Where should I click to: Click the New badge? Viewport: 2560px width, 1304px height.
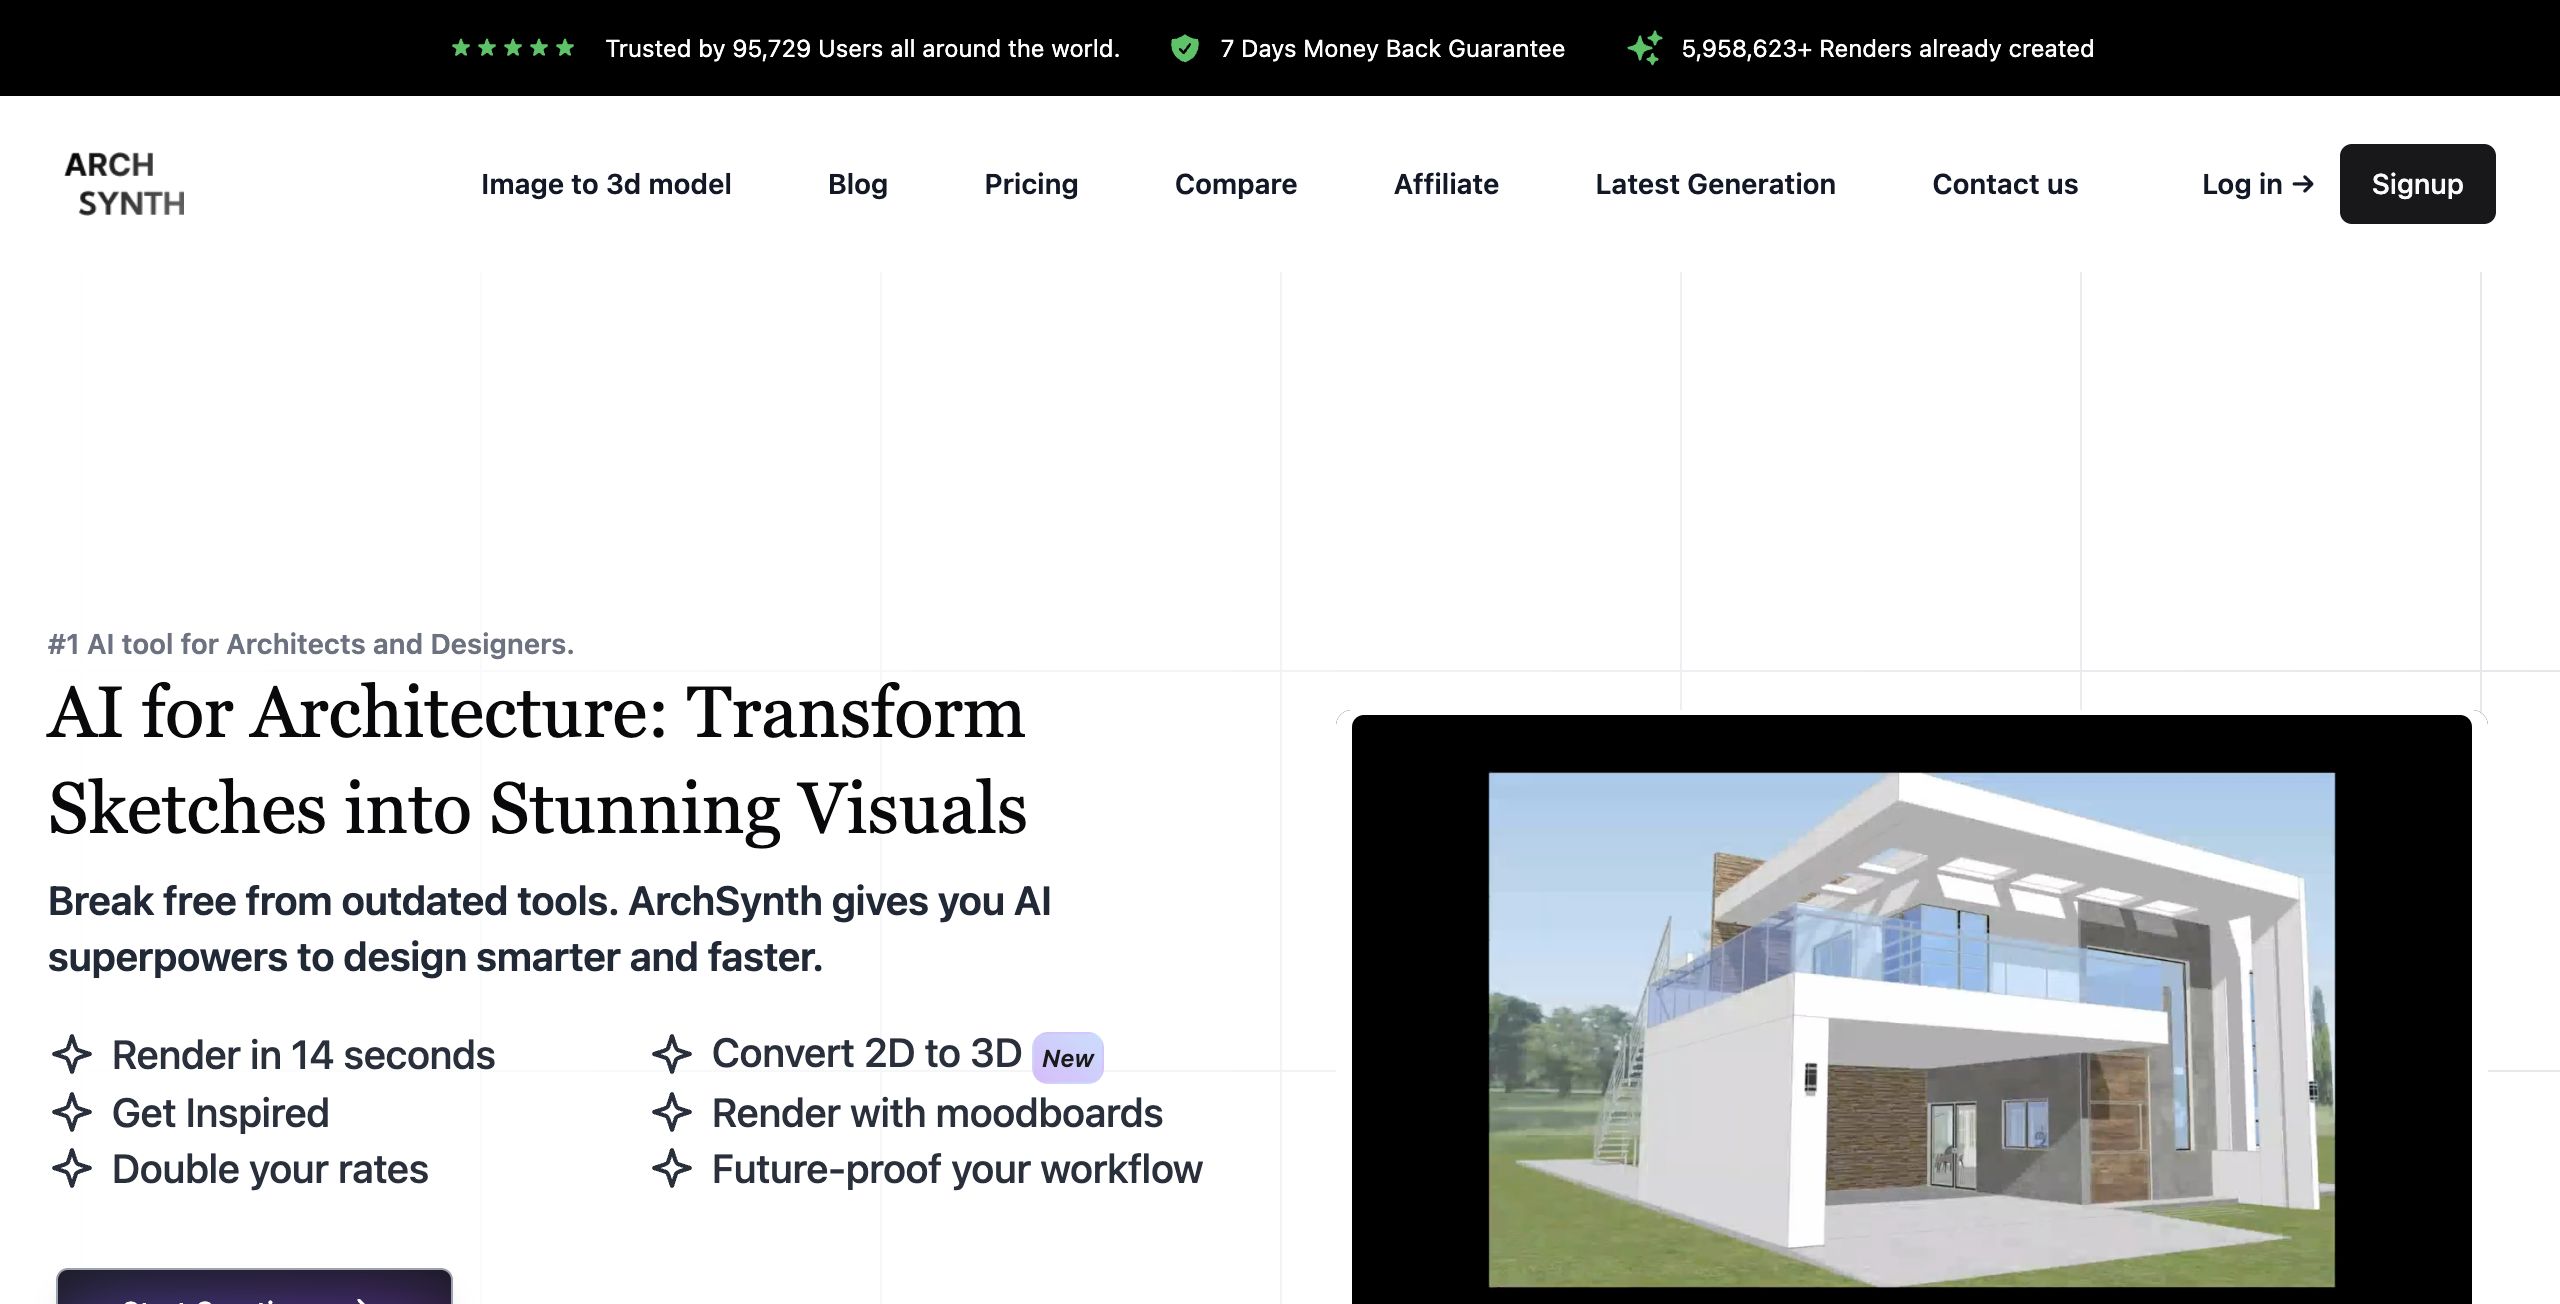tap(1068, 1058)
